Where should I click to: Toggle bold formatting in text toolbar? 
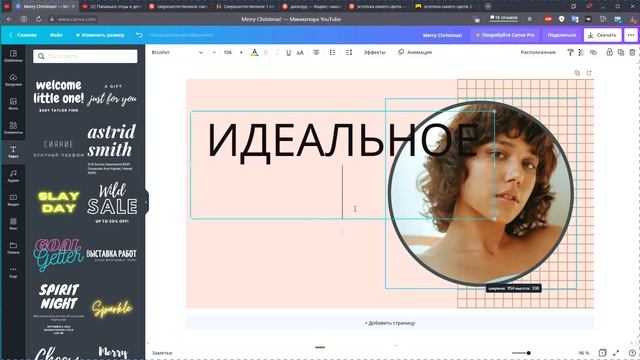click(x=266, y=52)
